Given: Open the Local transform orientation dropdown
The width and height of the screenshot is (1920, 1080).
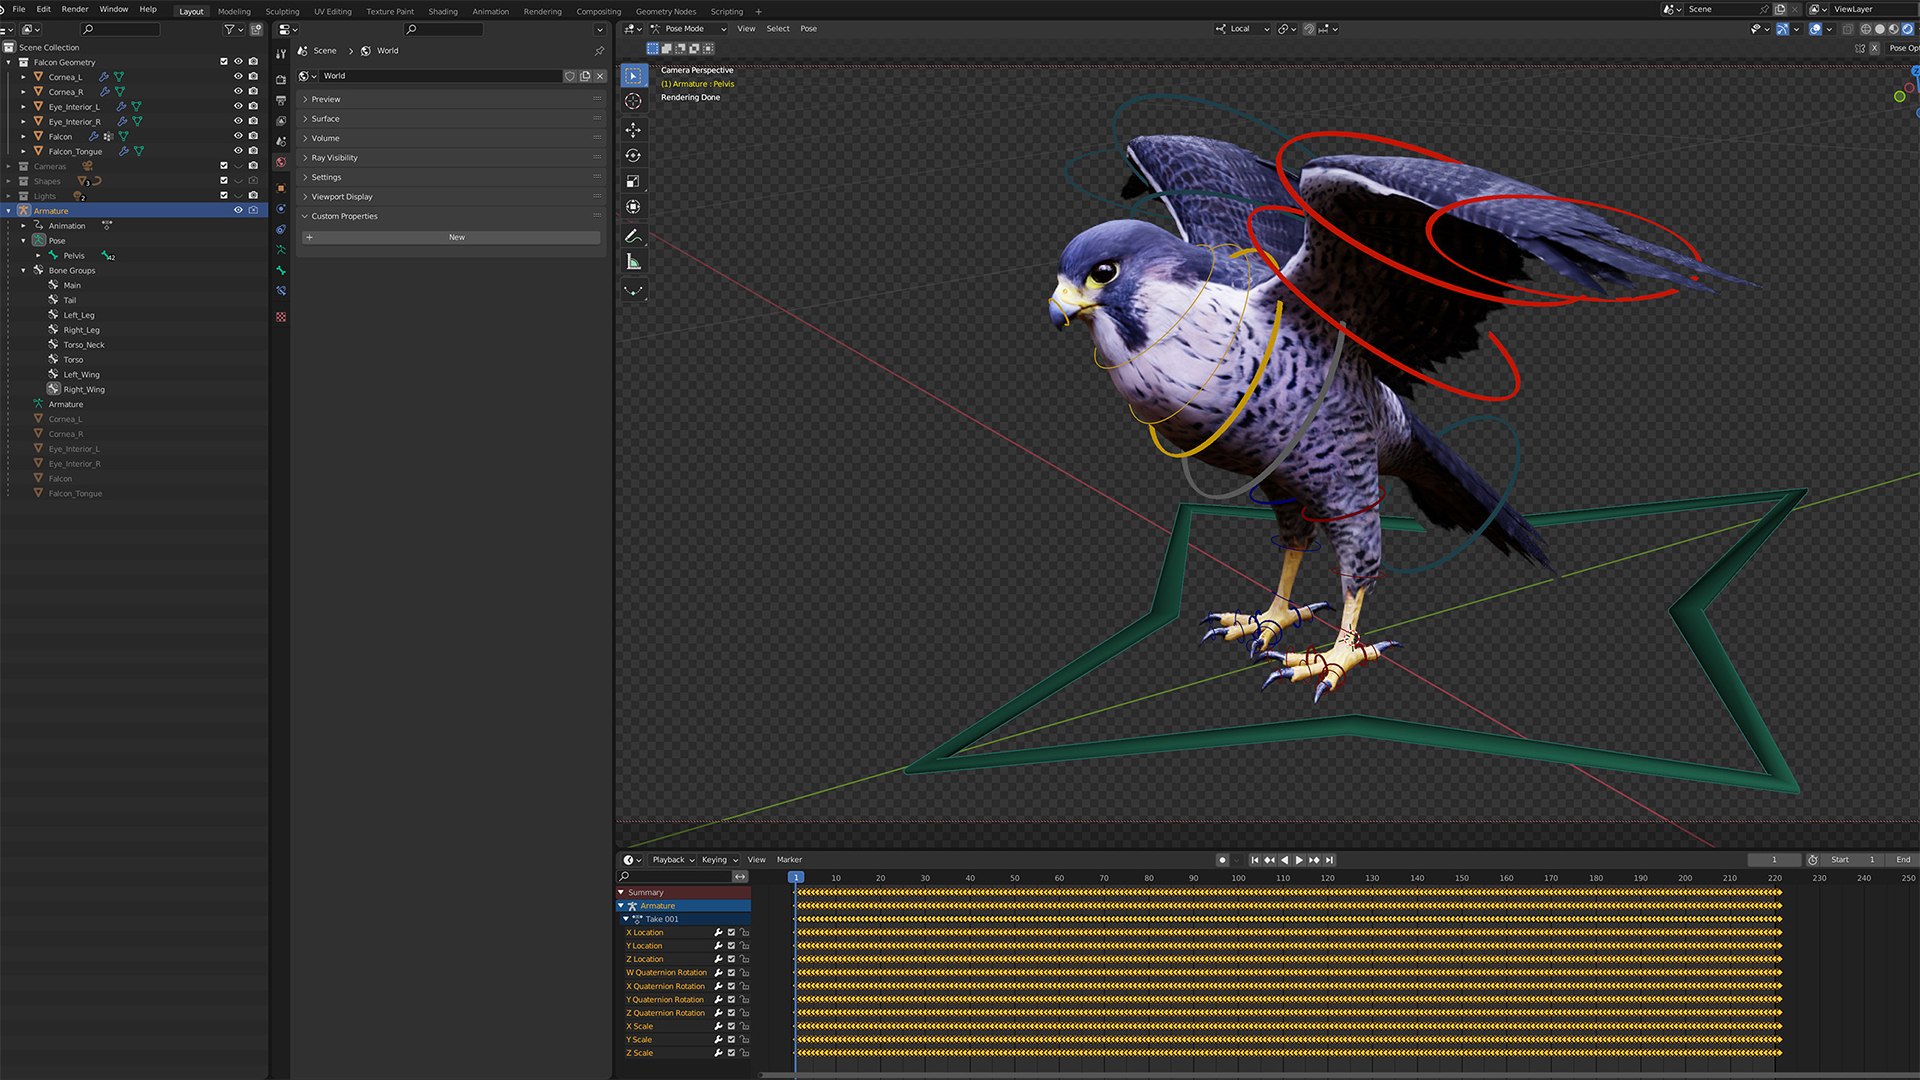Looking at the screenshot, I should [1242, 29].
